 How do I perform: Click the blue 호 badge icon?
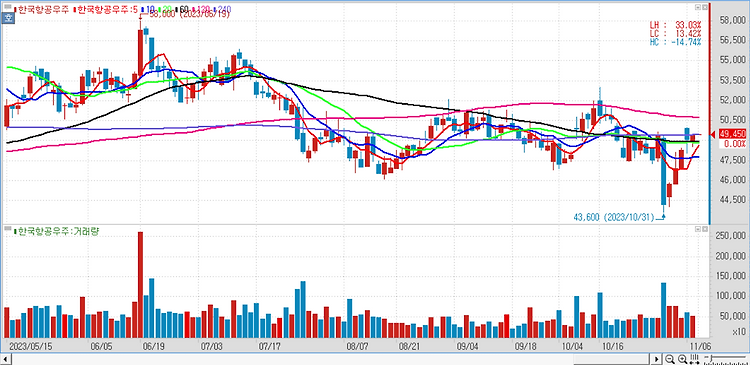tap(8, 18)
